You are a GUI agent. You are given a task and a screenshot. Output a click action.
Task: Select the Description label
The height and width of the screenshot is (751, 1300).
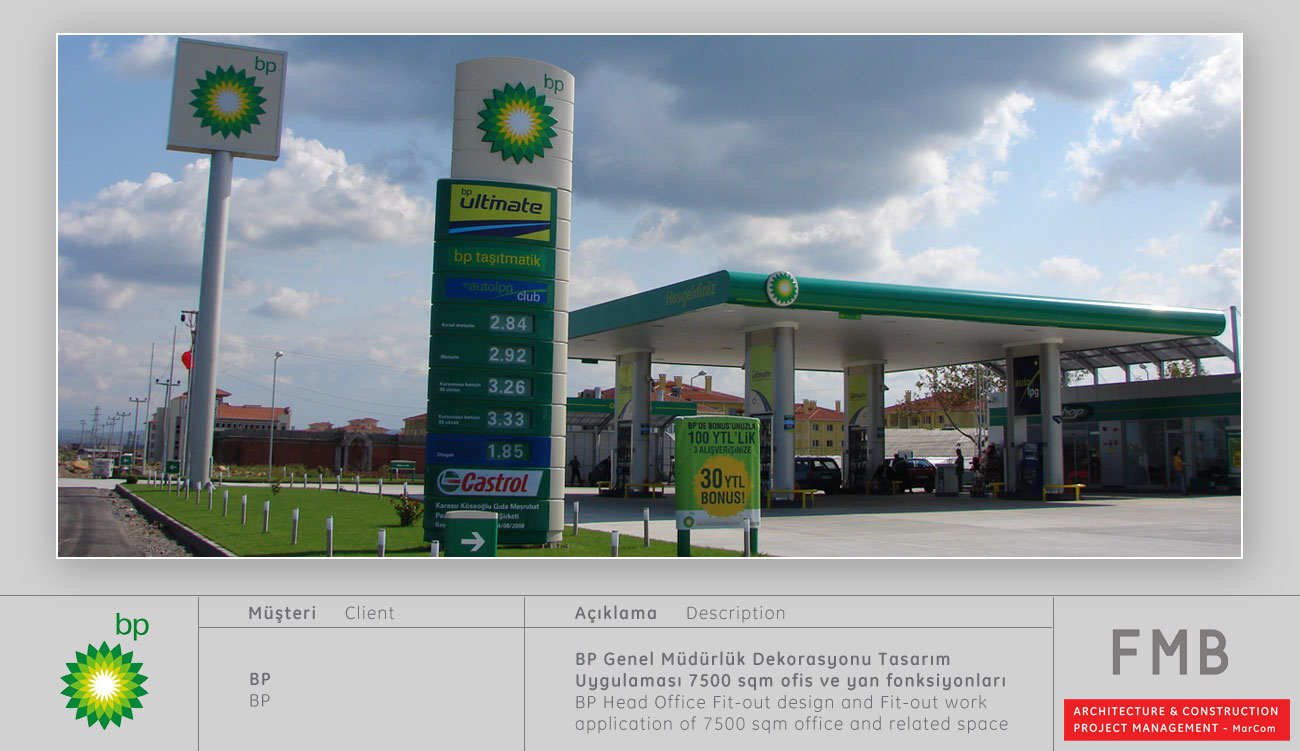[x=736, y=613]
